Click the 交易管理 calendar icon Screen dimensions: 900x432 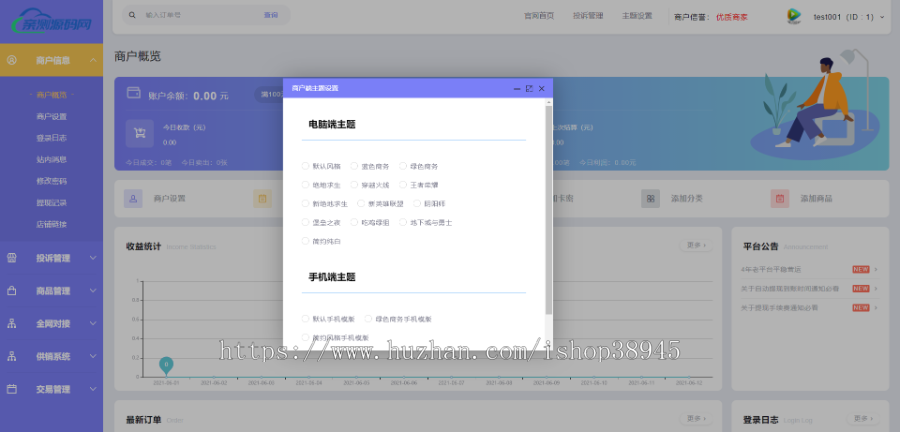coord(12,389)
